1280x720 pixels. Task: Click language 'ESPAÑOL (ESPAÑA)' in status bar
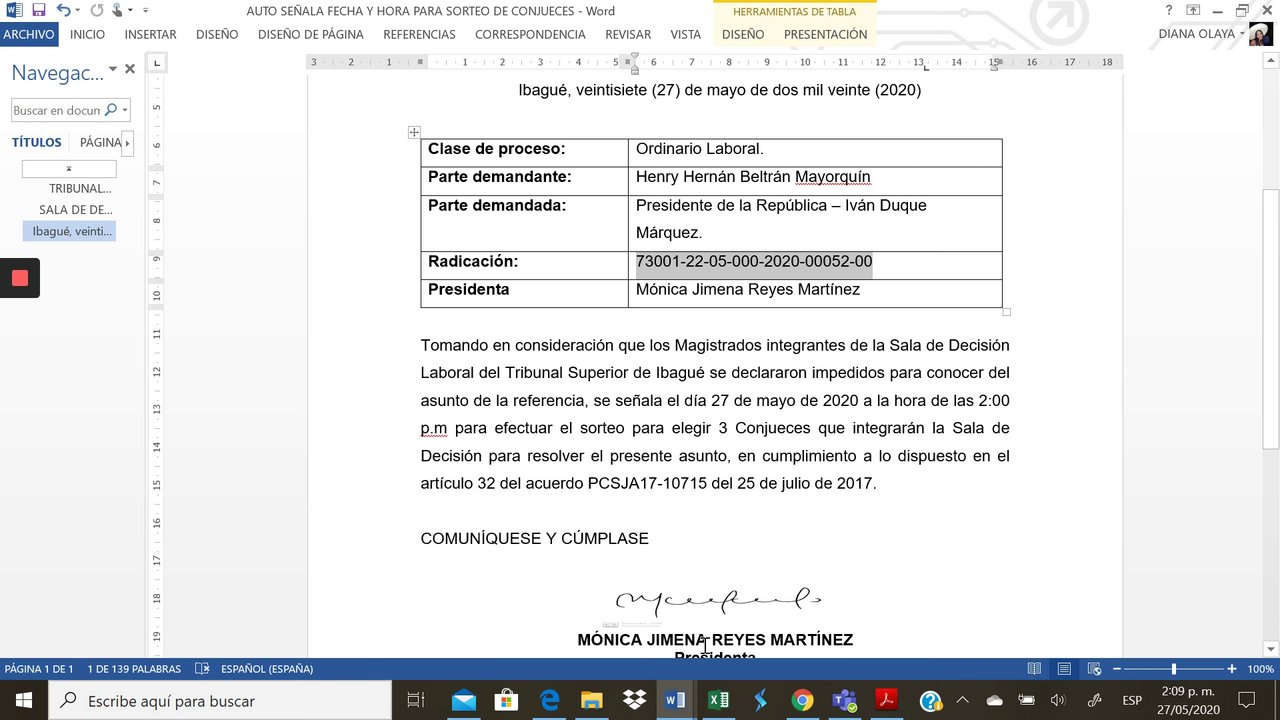tap(267, 669)
